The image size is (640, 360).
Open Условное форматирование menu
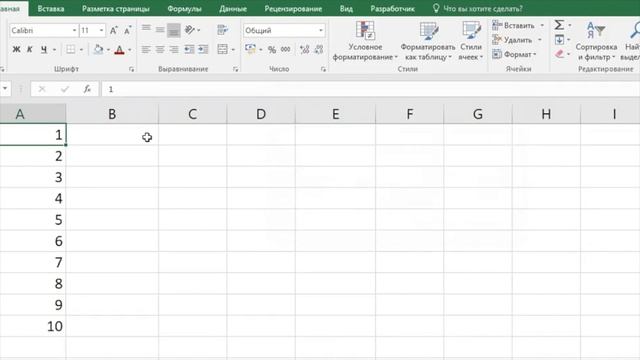(x=365, y=41)
